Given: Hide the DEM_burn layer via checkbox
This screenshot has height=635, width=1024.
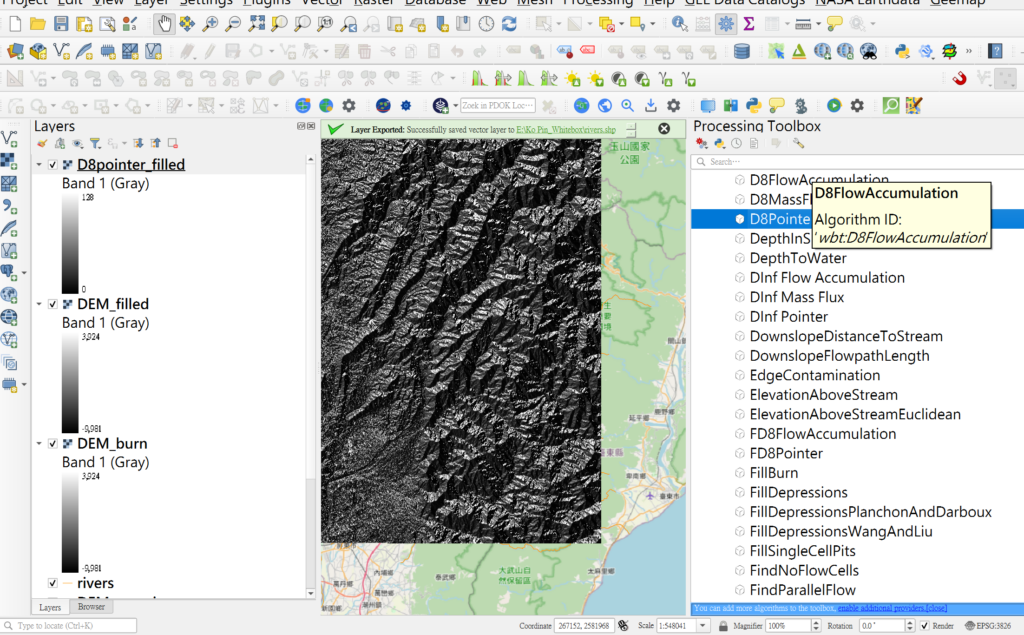Looking at the screenshot, I should pyautogui.click(x=53, y=444).
